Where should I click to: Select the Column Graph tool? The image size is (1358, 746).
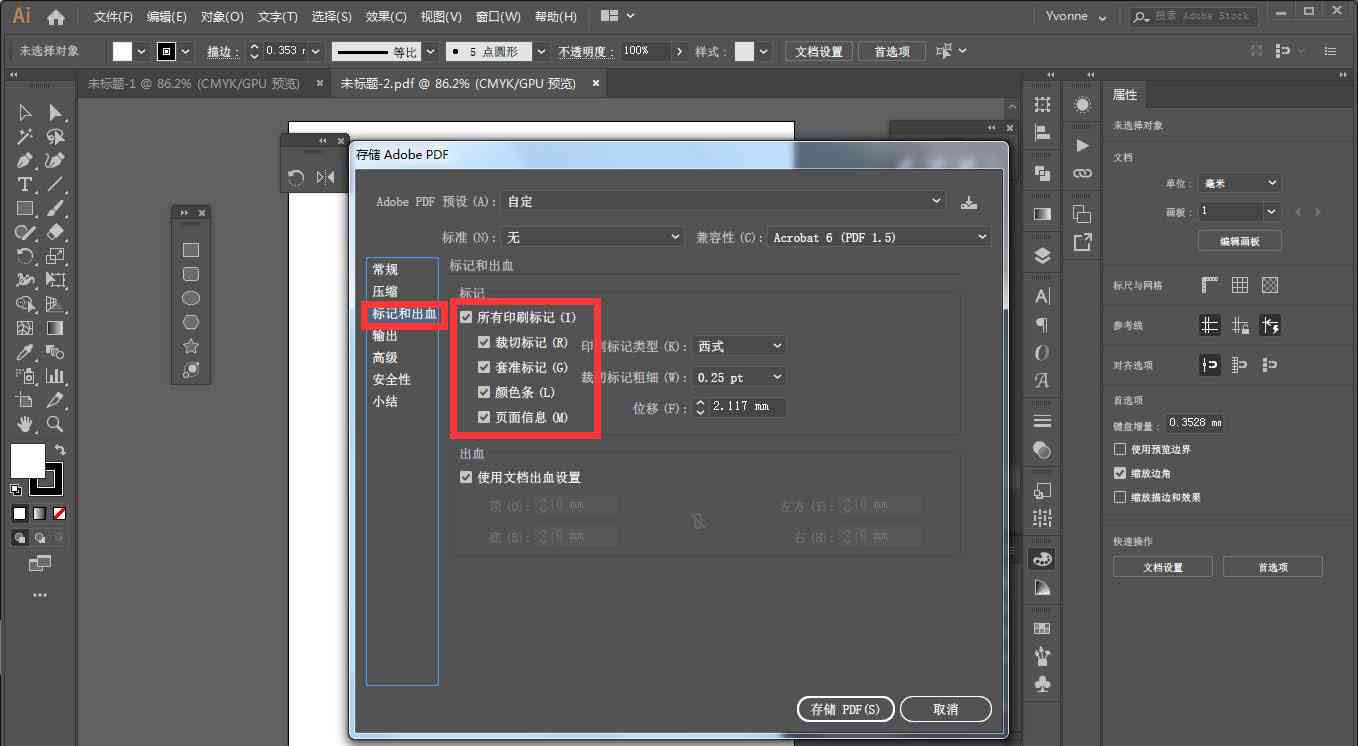pos(56,376)
